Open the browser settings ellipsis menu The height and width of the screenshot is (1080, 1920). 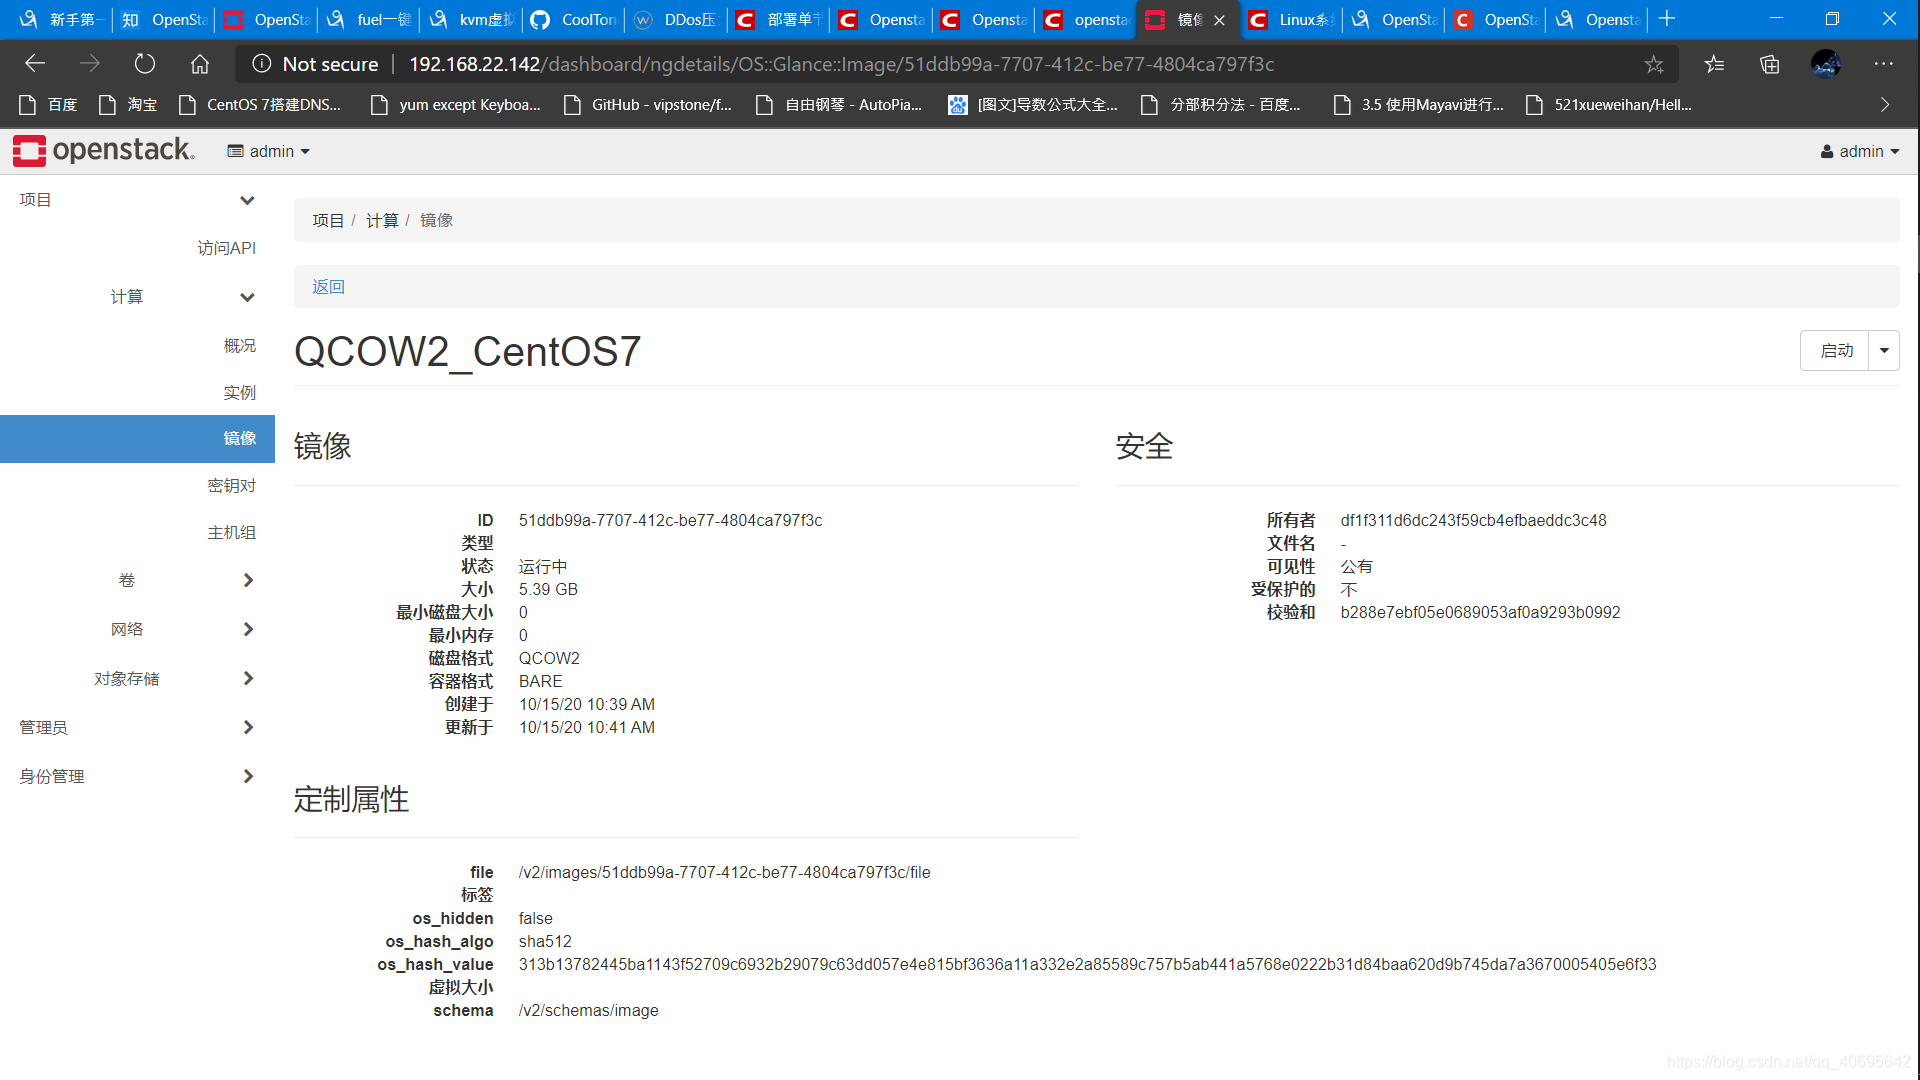click(x=1883, y=64)
